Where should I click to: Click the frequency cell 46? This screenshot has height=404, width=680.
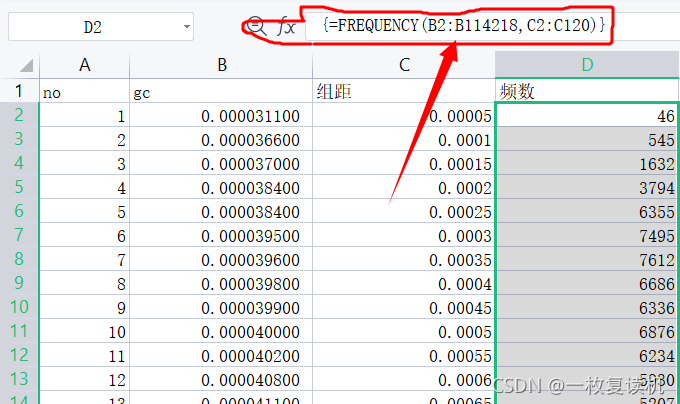[x=587, y=115]
